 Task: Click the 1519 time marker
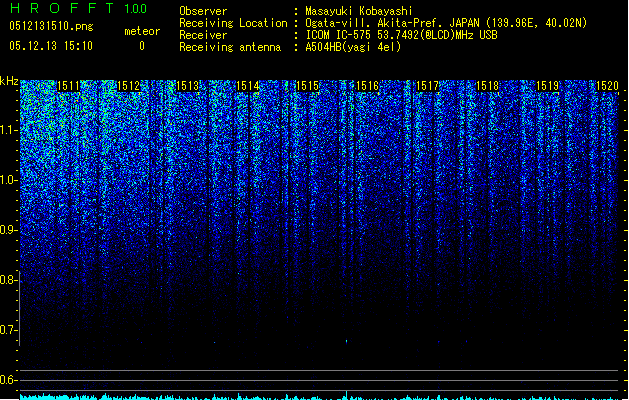point(548,86)
